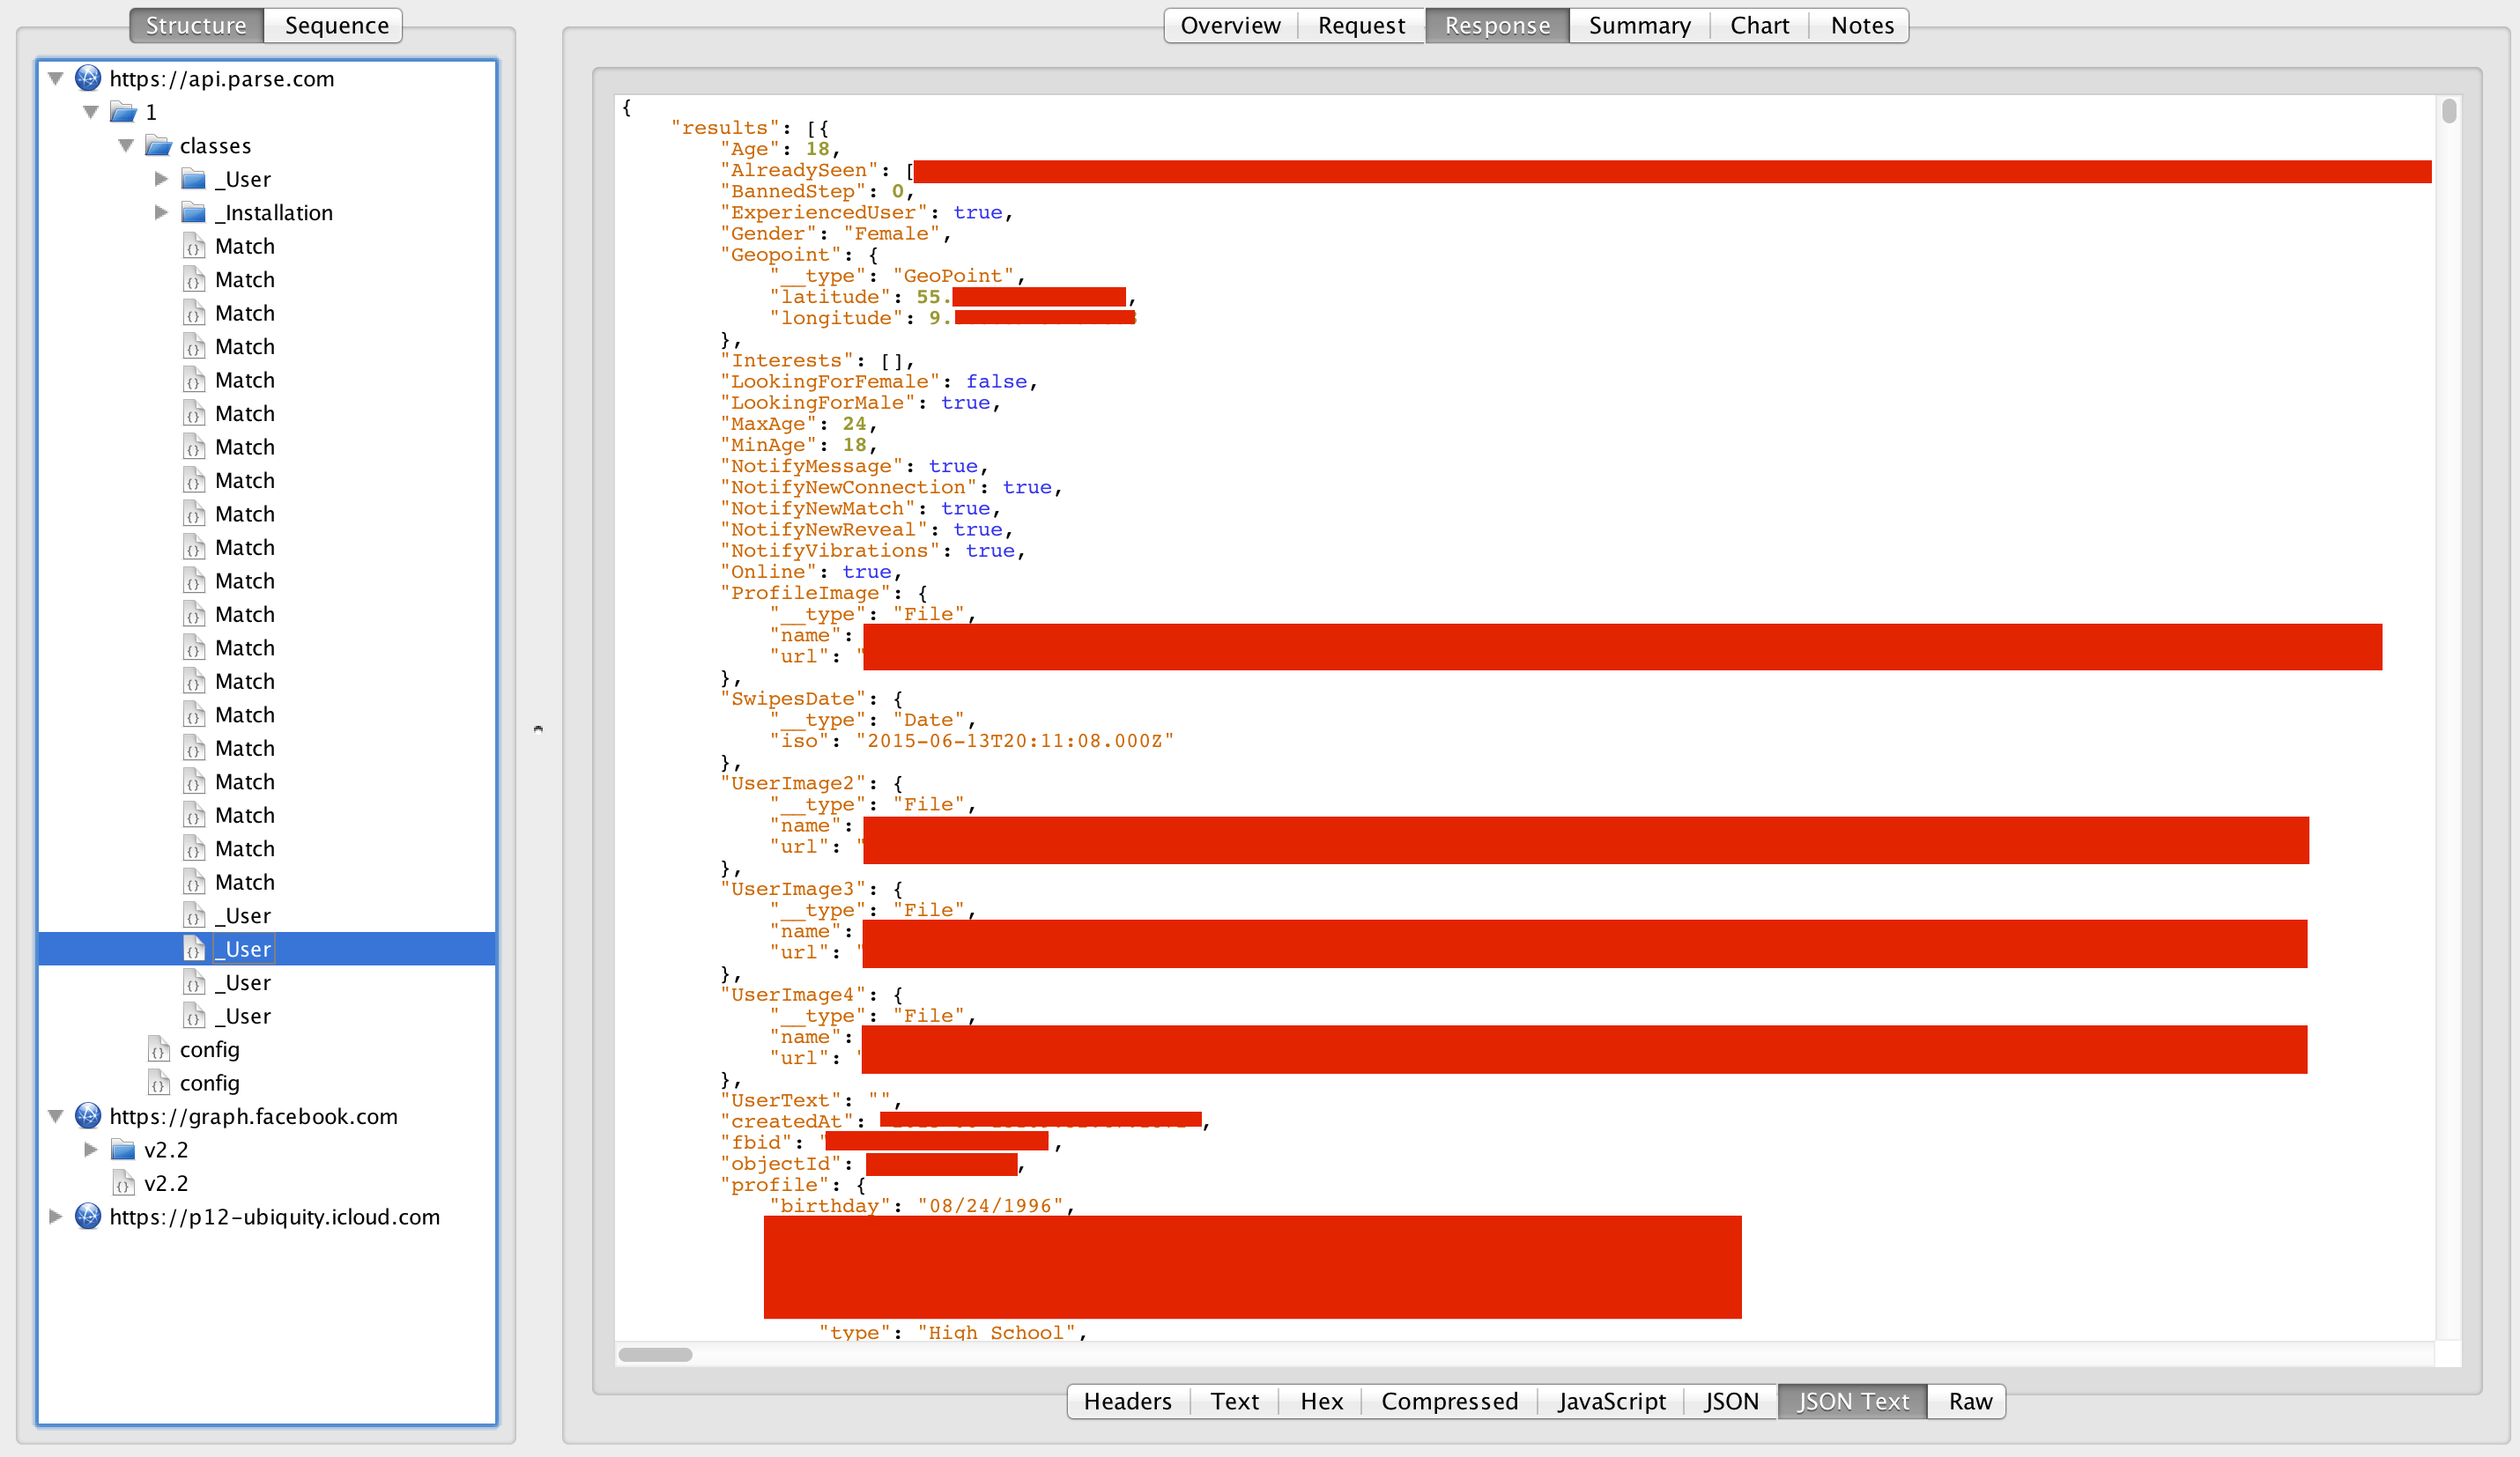Image resolution: width=2520 pixels, height=1457 pixels.
Task: Collapse the classes folder
Action: click(x=126, y=146)
